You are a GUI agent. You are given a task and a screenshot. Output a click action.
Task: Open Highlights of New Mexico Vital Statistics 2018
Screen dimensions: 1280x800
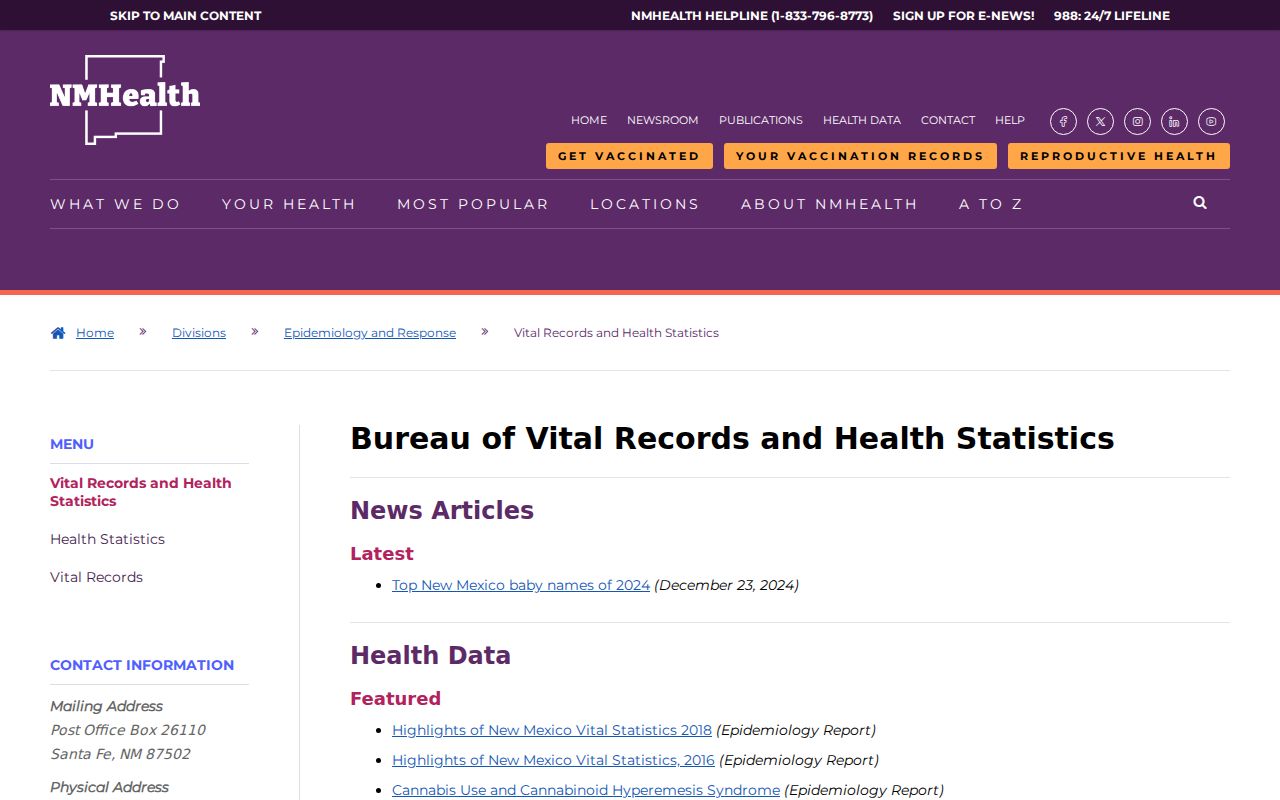pyautogui.click(x=552, y=730)
